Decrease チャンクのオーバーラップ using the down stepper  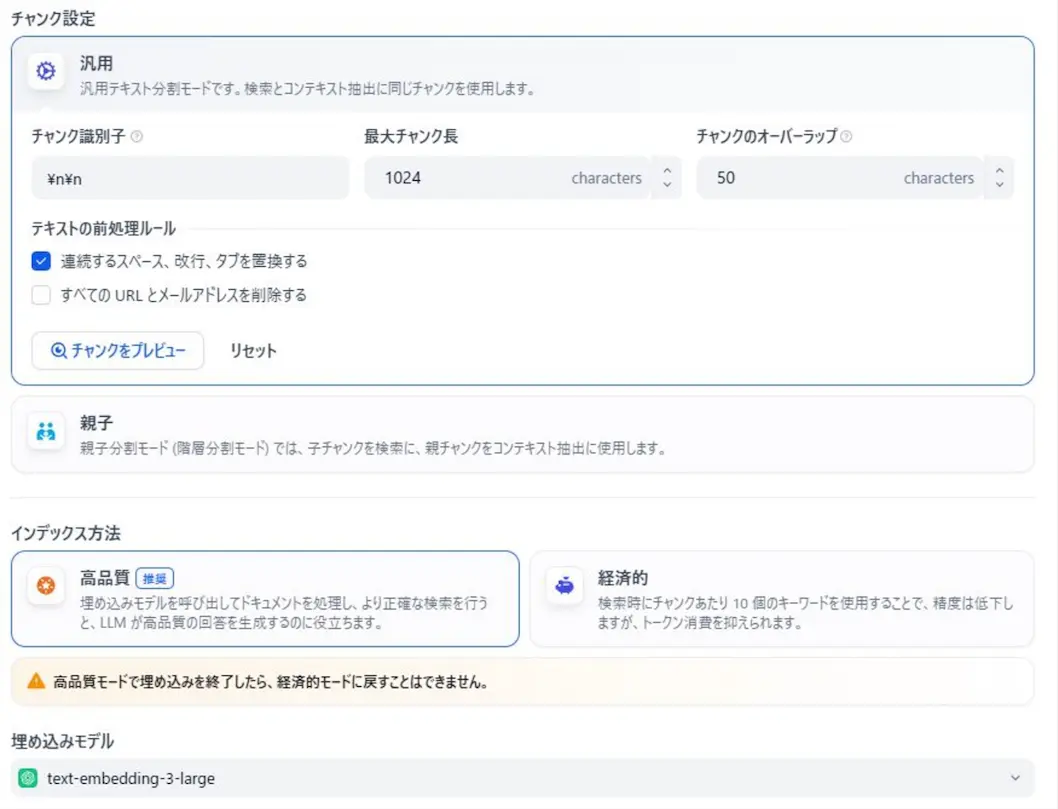click(x=999, y=184)
